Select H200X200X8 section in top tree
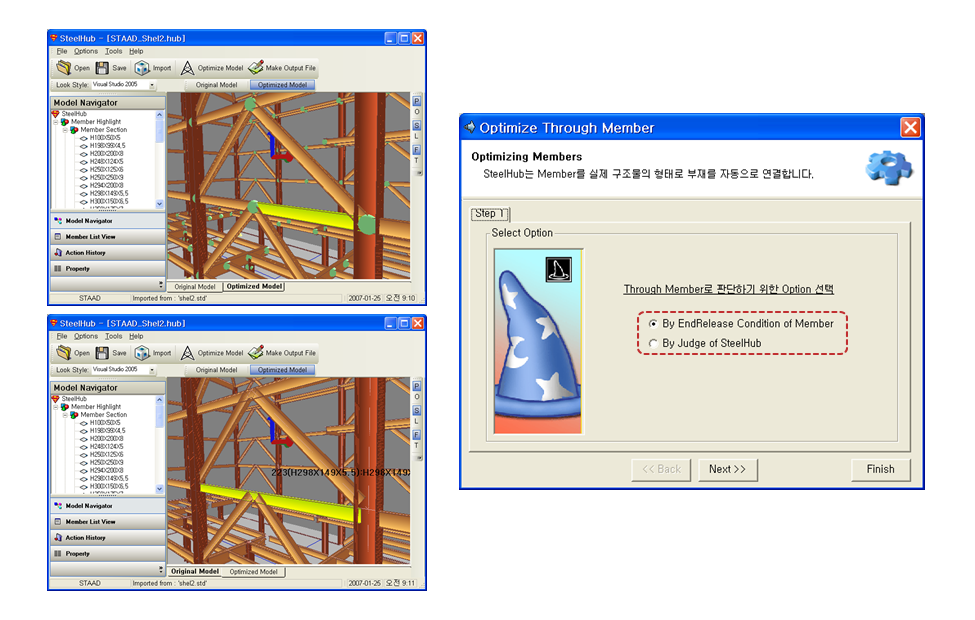 (x=106, y=154)
